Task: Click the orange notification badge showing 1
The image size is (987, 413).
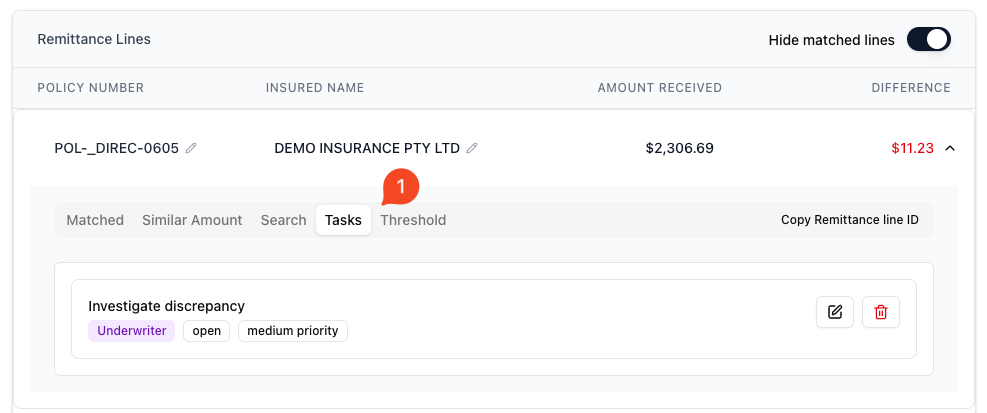Action: [401, 186]
